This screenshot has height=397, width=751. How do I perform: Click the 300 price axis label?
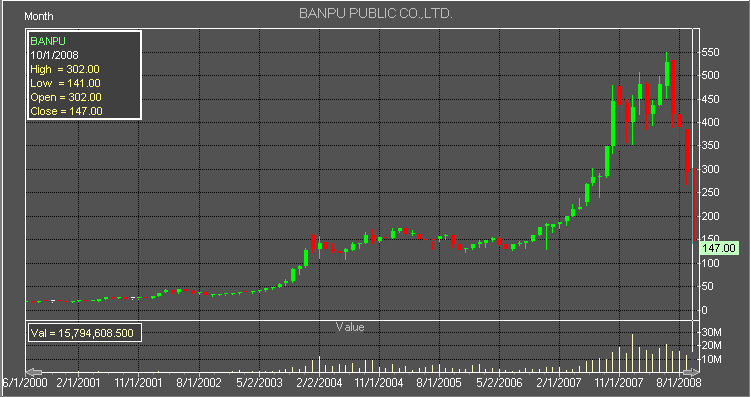tap(710, 169)
